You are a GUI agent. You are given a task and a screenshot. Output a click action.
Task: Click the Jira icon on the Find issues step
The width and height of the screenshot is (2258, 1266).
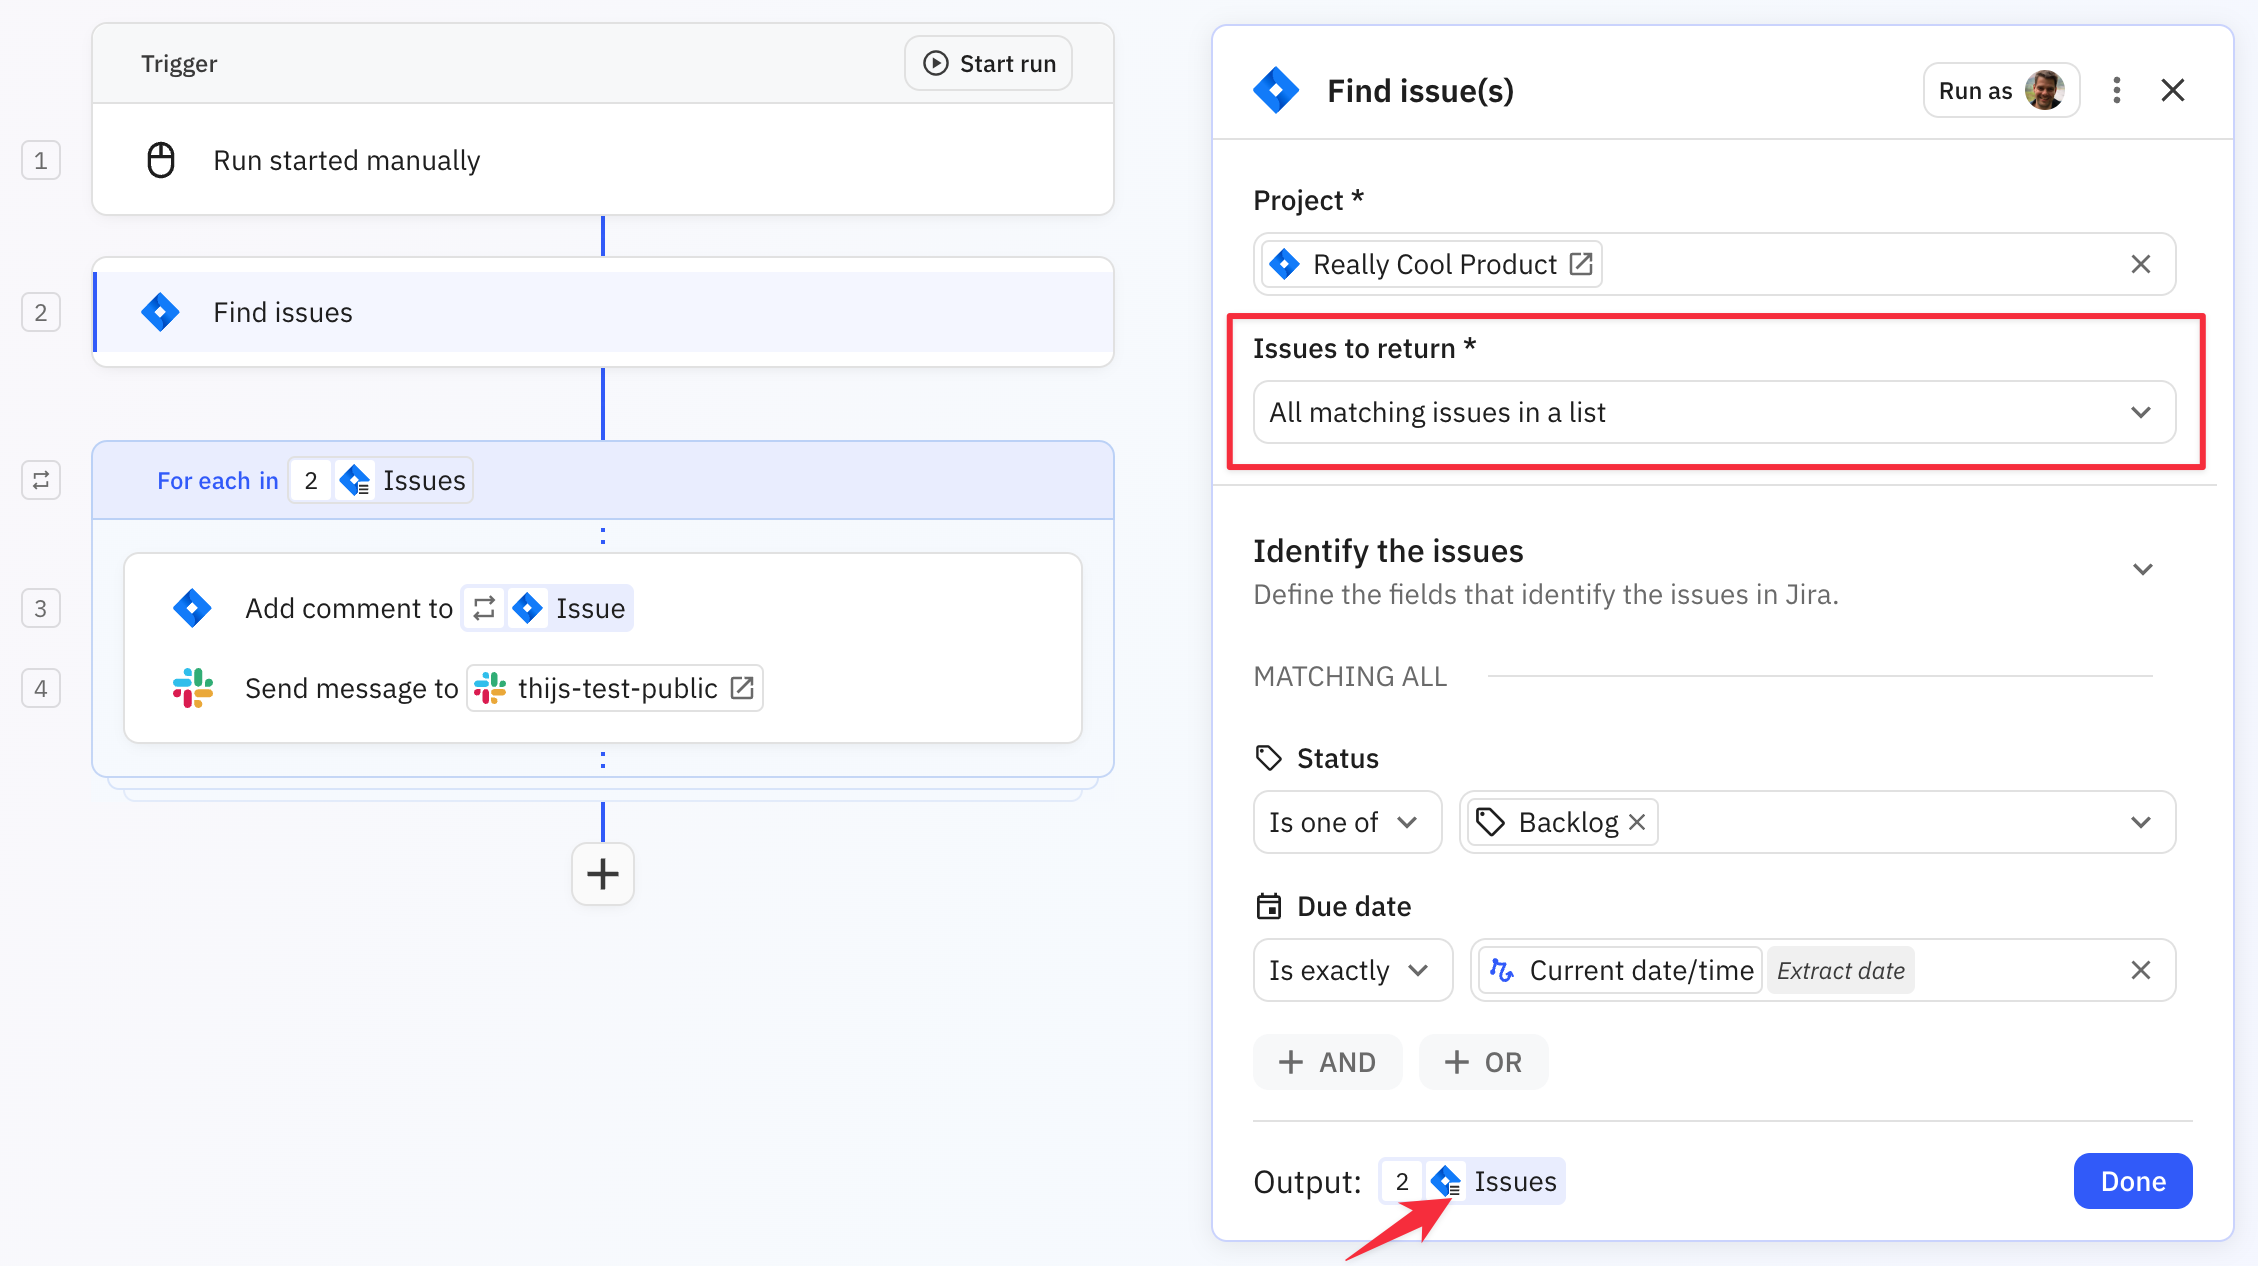[x=160, y=311]
